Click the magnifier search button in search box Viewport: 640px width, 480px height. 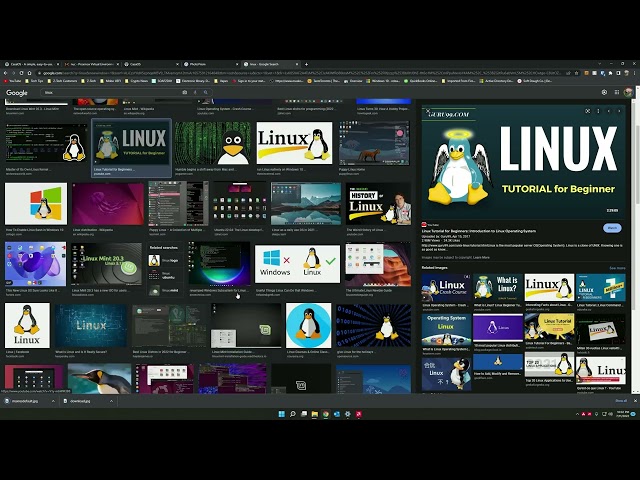pos(206,93)
